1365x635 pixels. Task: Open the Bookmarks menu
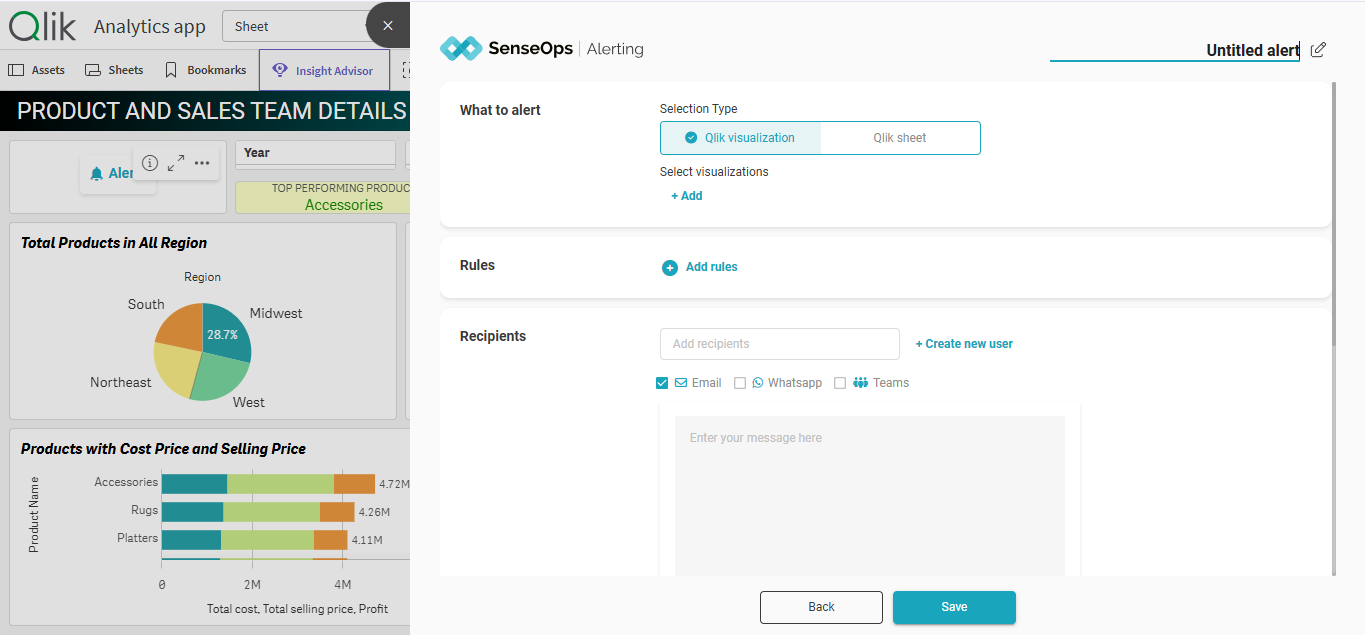point(205,70)
